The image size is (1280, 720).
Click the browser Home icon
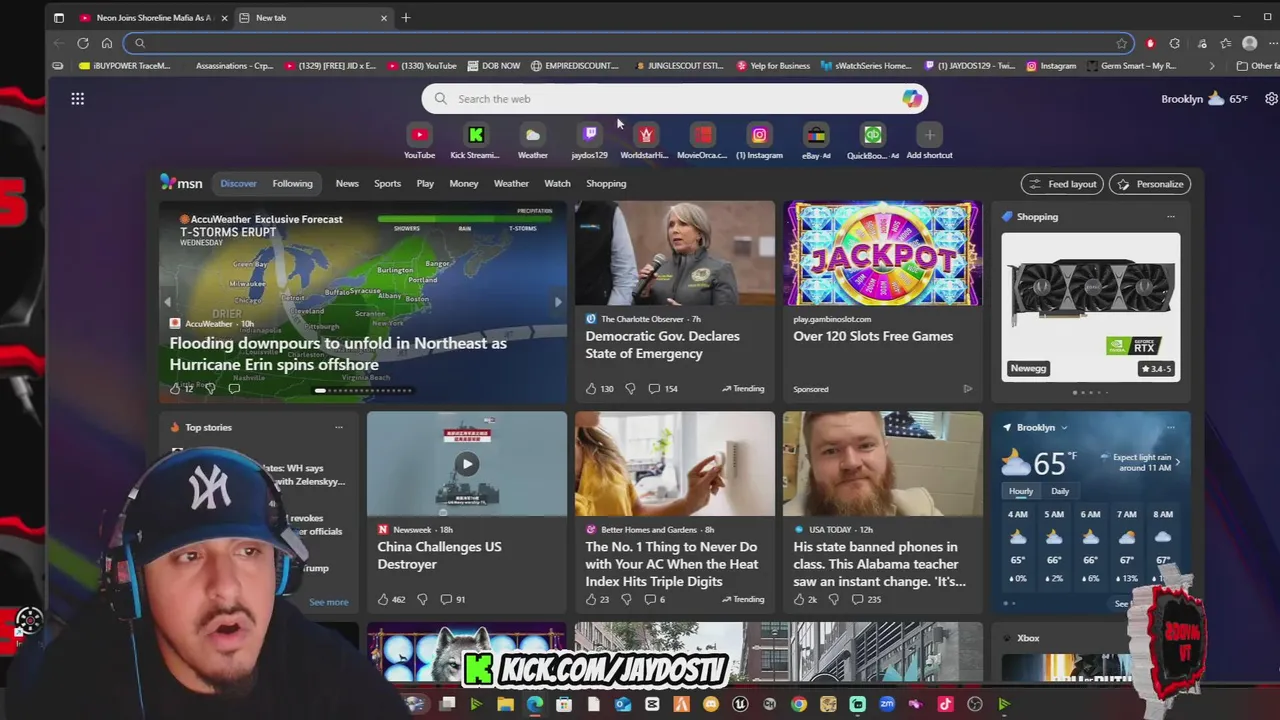click(107, 43)
